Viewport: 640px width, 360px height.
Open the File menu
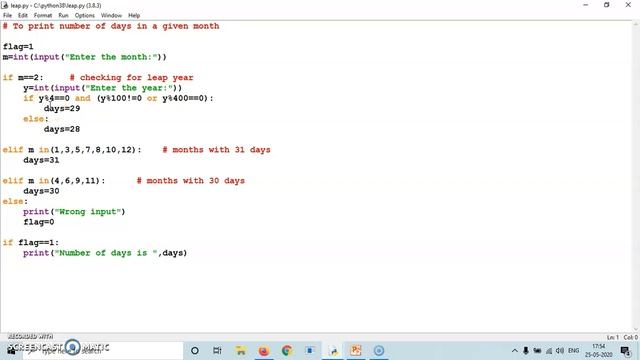click(7, 16)
